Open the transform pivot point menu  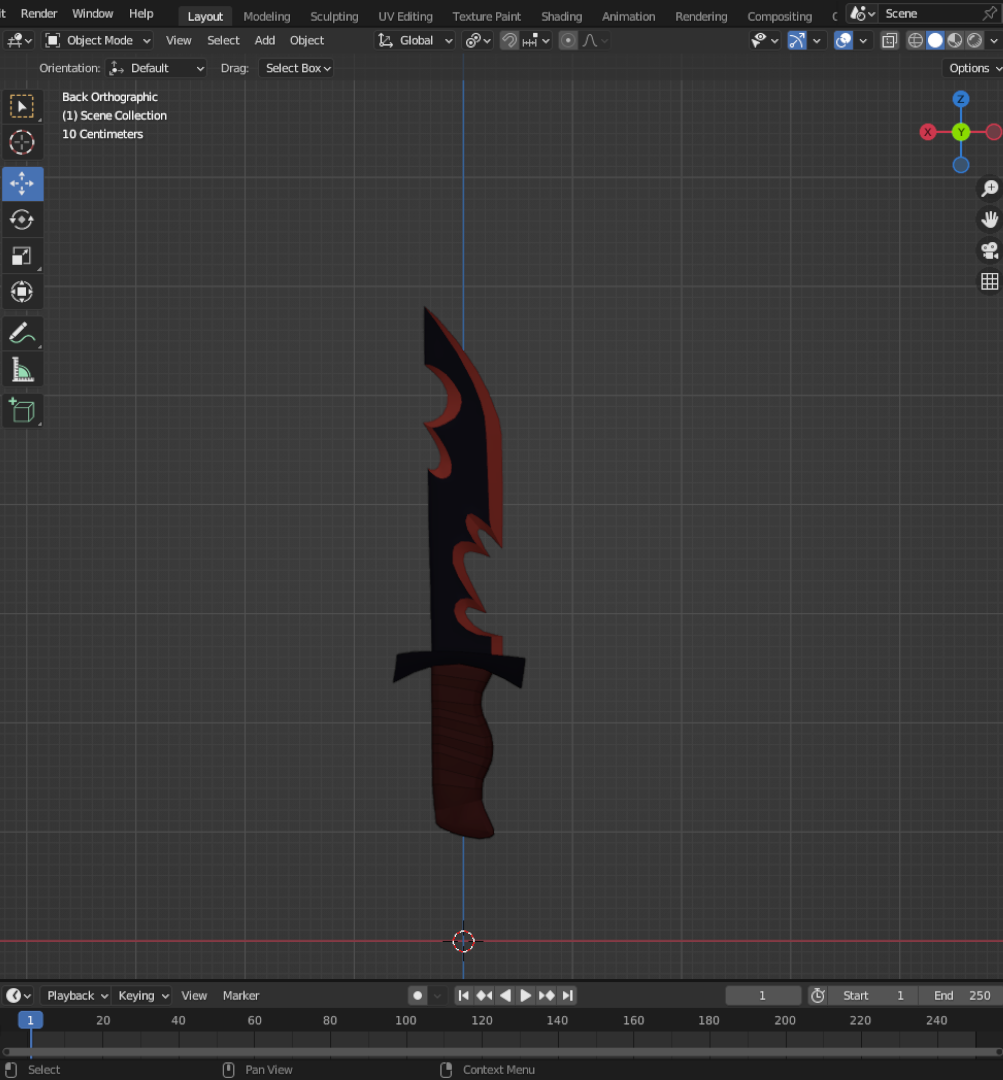[477, 41]
